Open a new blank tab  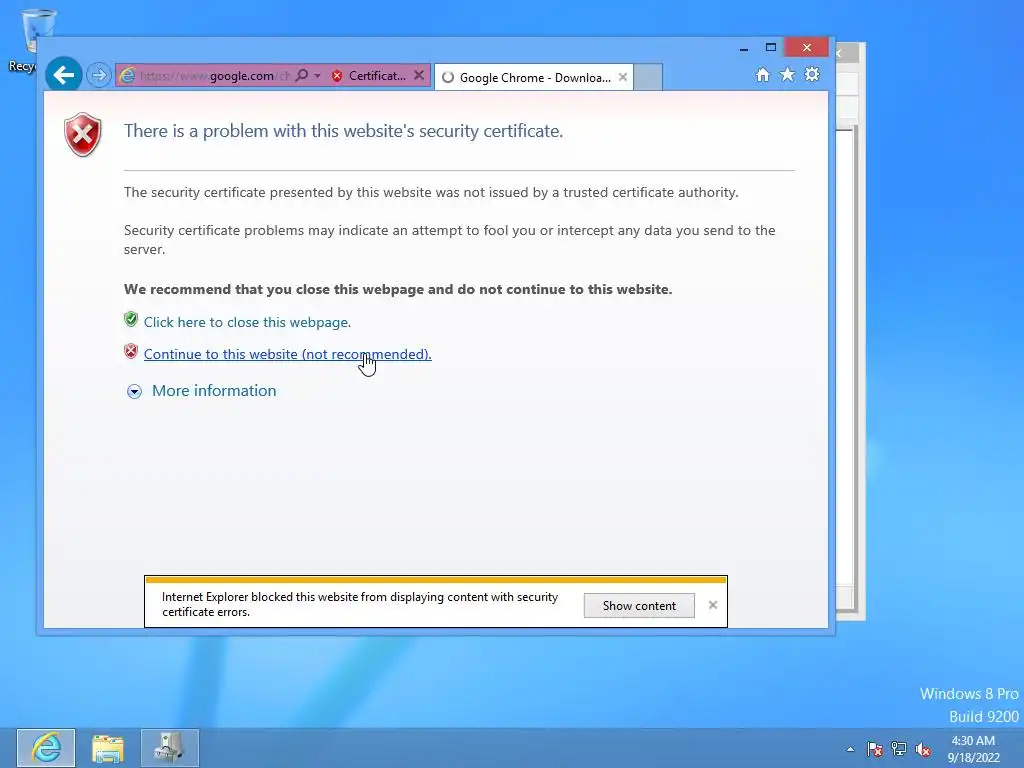tap(648, 77)
